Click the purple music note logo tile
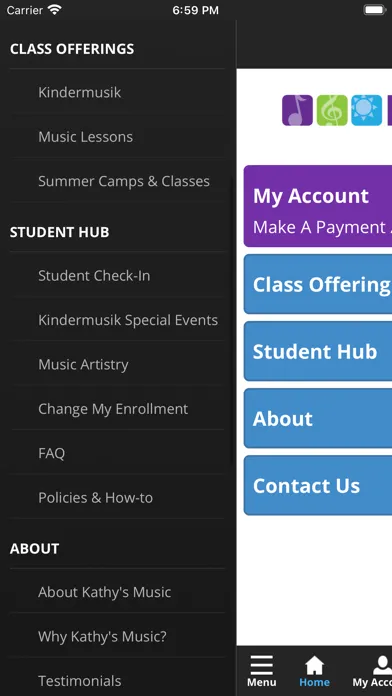The image size is (392, 696). [x=297, y=110]
